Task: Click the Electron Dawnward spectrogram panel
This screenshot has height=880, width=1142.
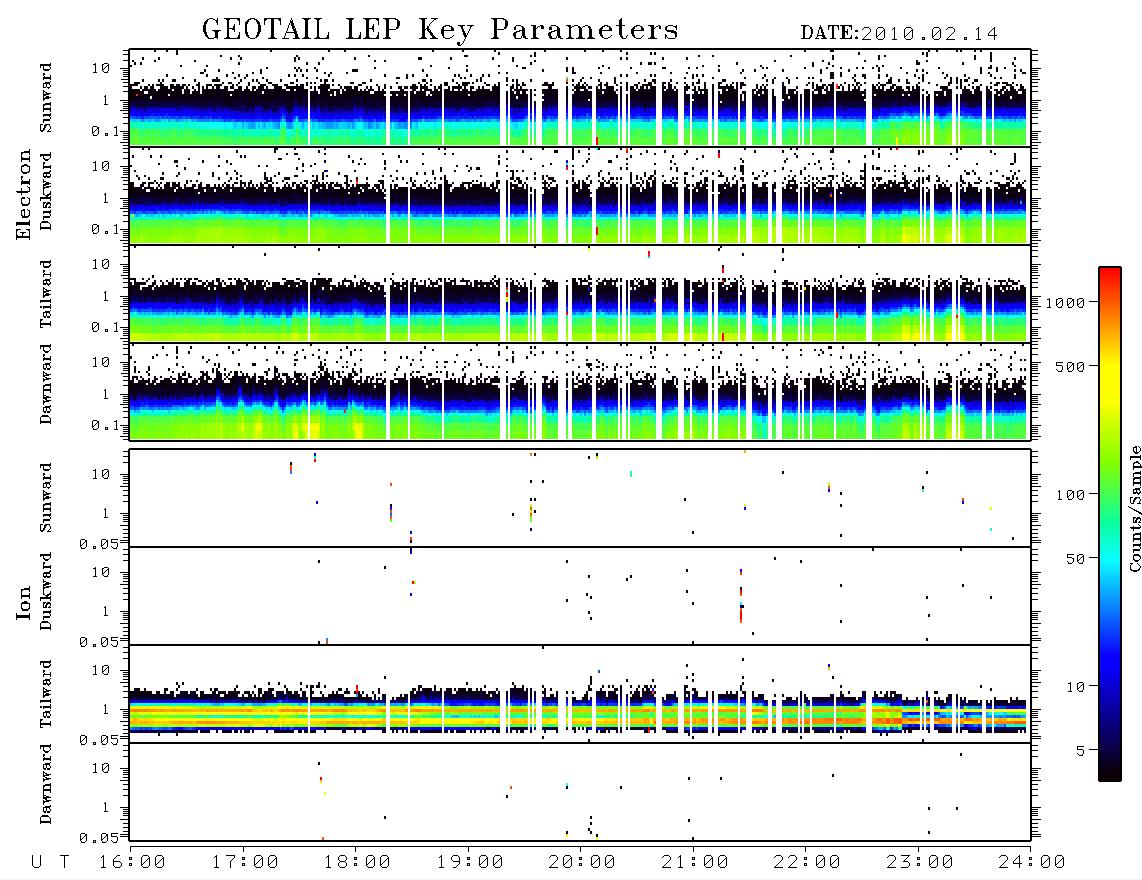Action: coord(580,391)
